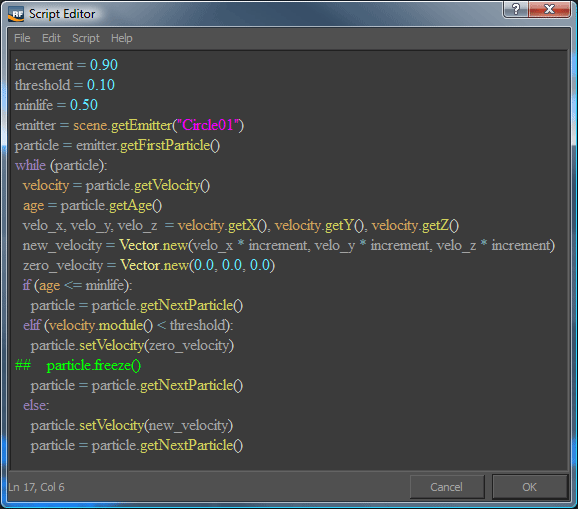Viewport: 578px width, 509px height.
Task: Click the RF RealFlow icon in title bar
Action: pos(16,14)
